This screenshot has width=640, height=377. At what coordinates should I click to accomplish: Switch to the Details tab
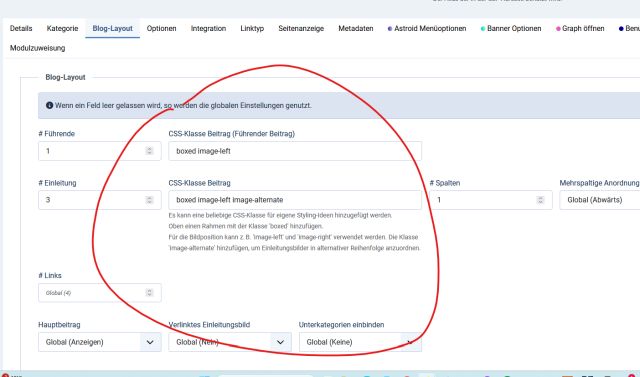point(21,29)
